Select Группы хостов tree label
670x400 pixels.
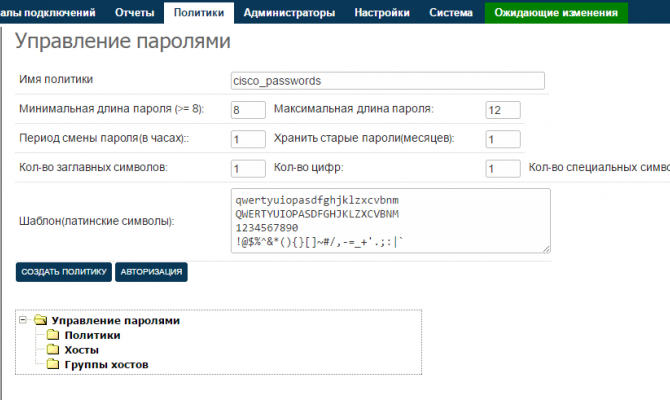coord(106,365)
